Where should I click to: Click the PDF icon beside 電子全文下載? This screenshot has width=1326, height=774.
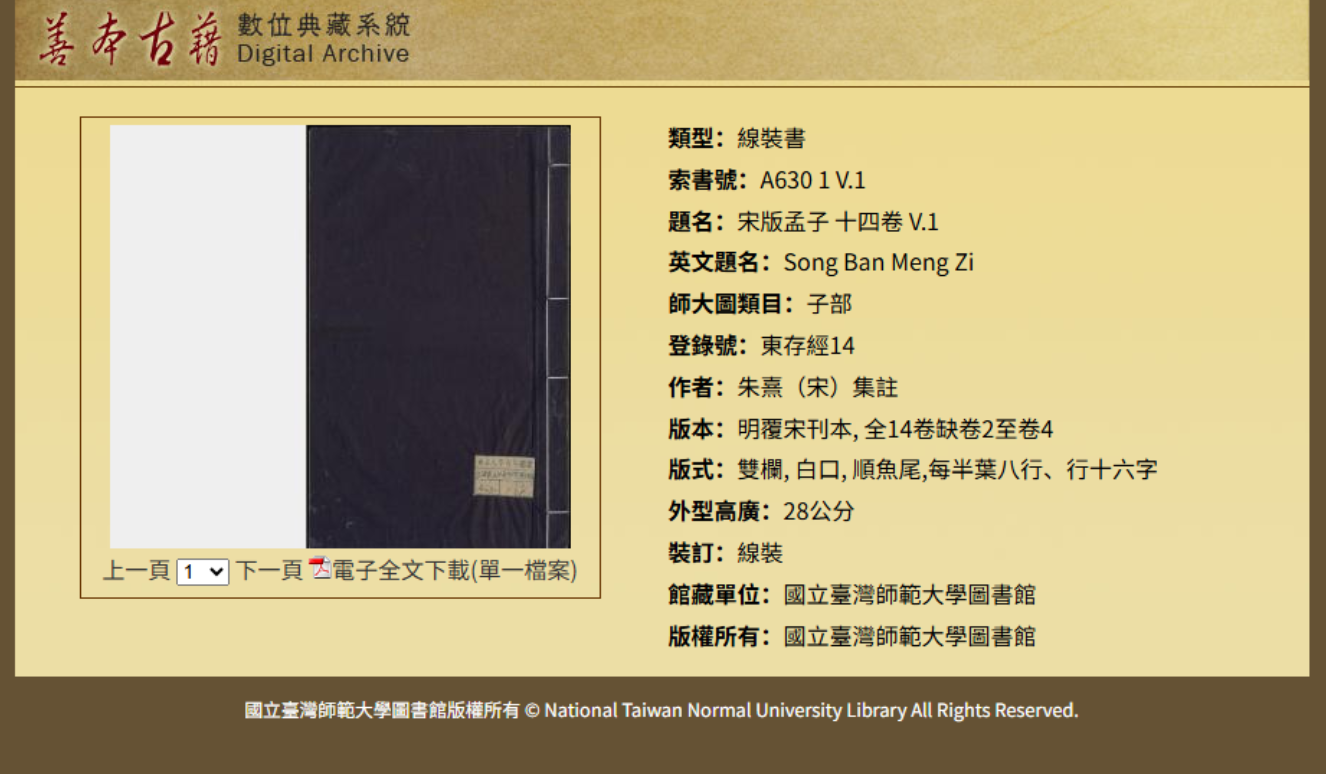320,569
